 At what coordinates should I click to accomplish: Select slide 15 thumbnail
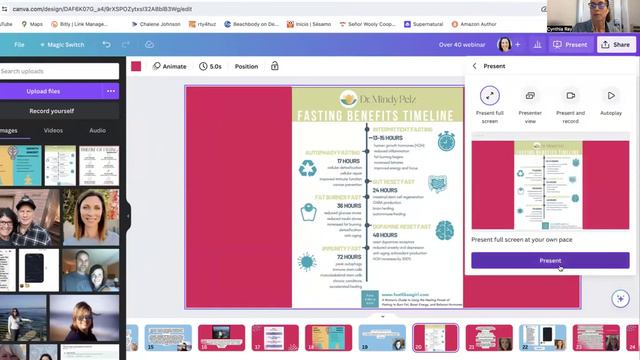tap(168, 338)
